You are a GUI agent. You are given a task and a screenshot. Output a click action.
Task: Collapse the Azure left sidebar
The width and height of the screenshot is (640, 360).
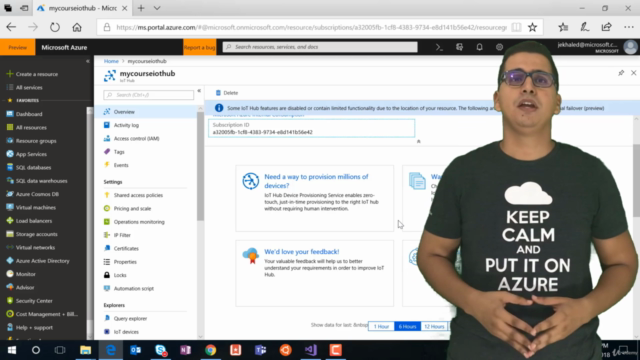(87, 61)
